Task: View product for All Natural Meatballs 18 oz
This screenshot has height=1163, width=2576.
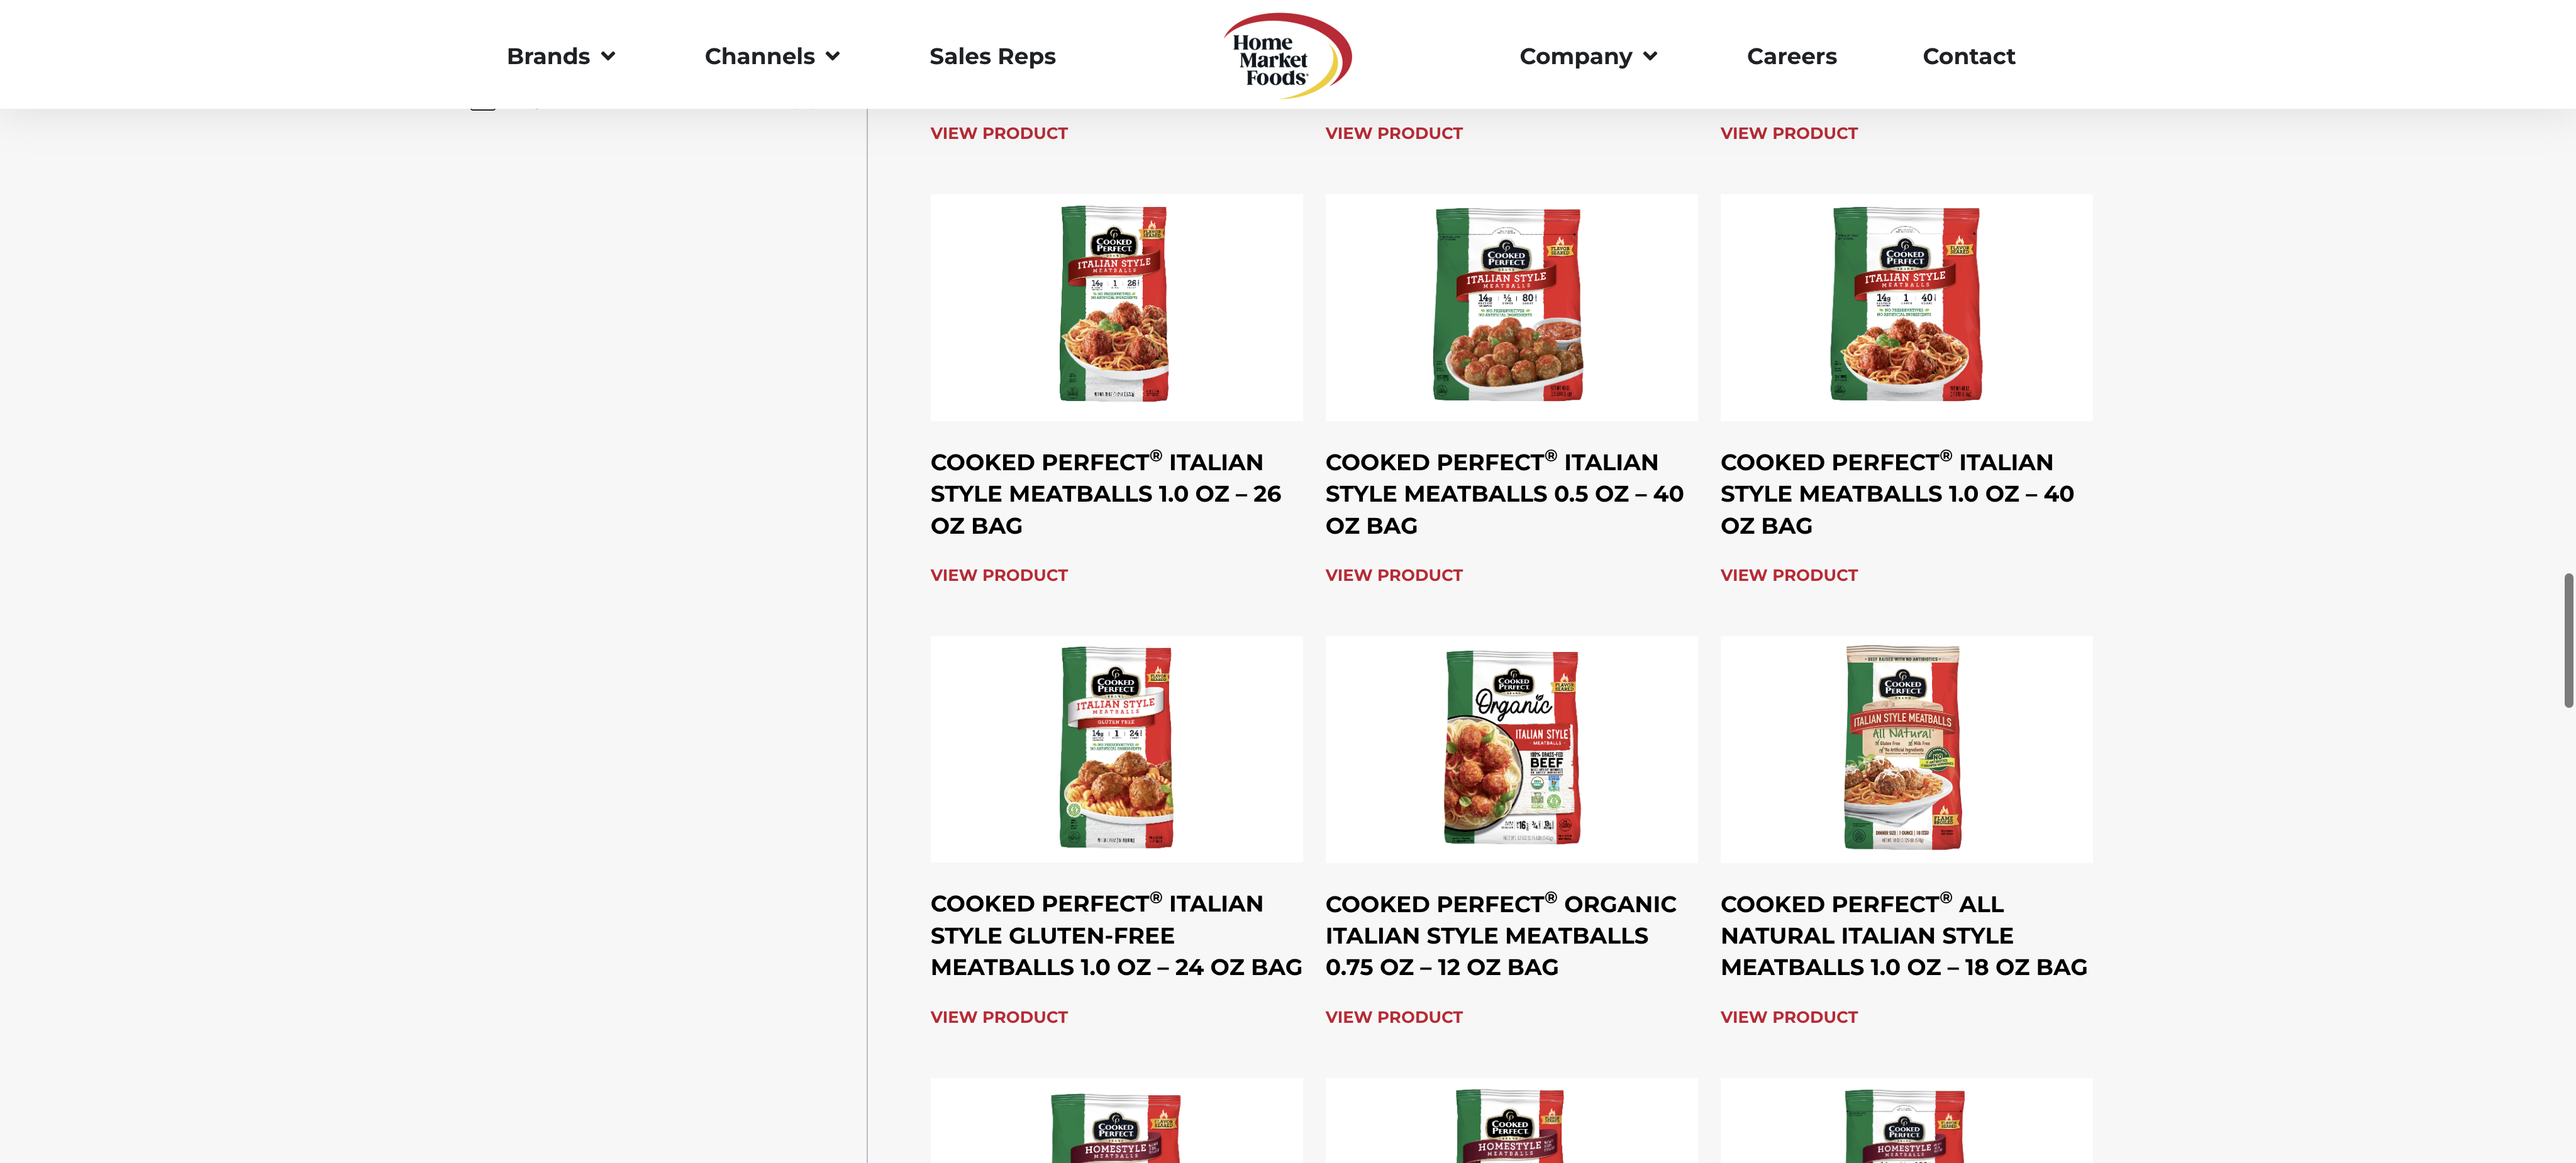Action: pos(1788,1017)
